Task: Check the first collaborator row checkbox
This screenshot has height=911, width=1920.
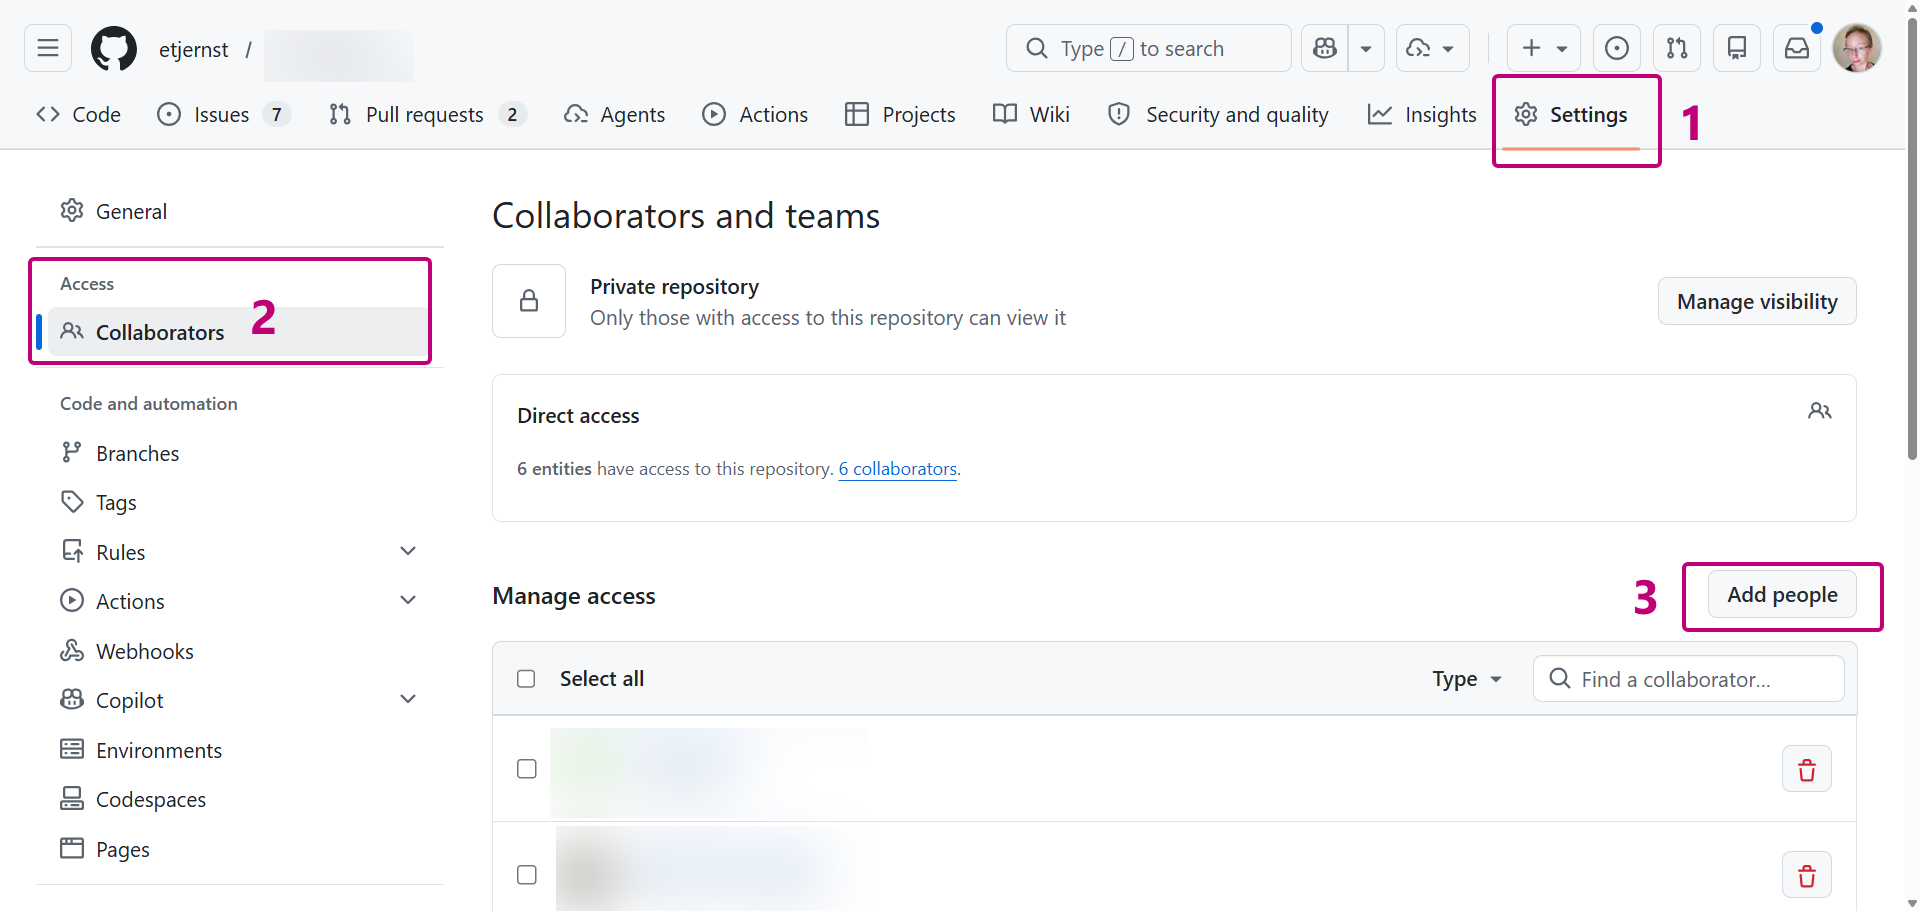Action: click(x=527, y=769)
